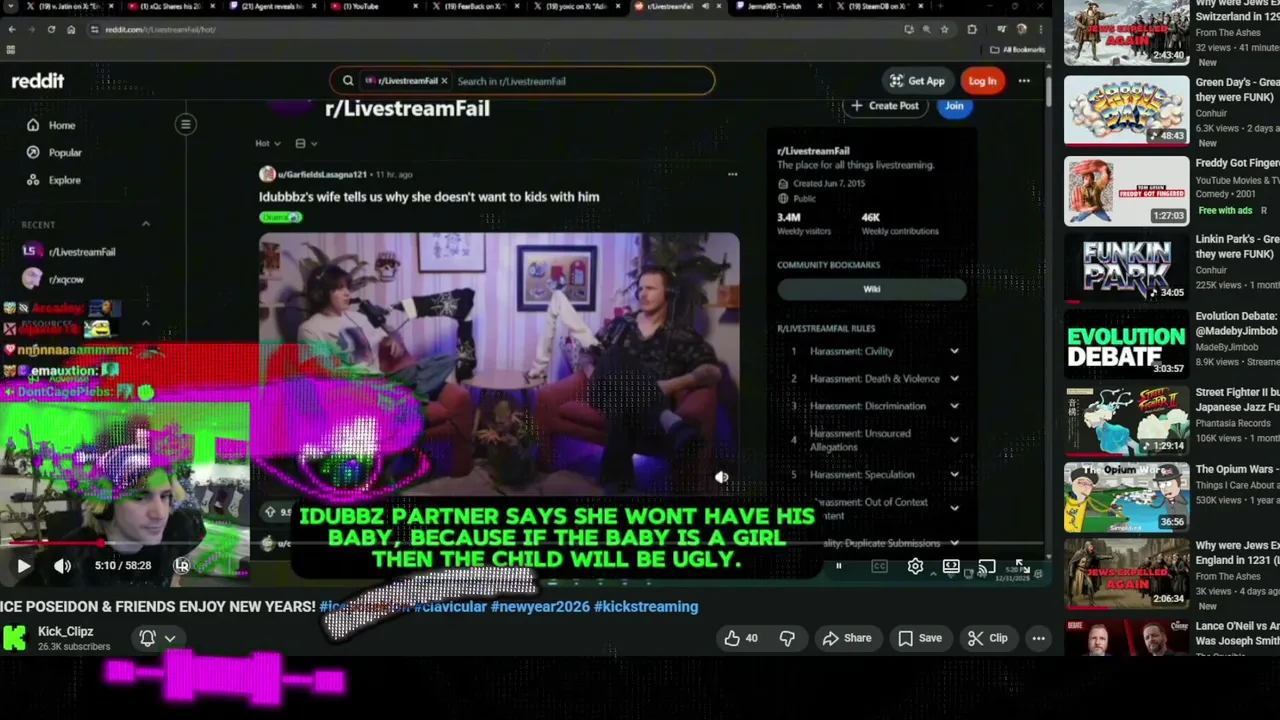Screen dimensions: 1280x720
Task: Bookmark the page with the star icon
Action: [944, 29]
